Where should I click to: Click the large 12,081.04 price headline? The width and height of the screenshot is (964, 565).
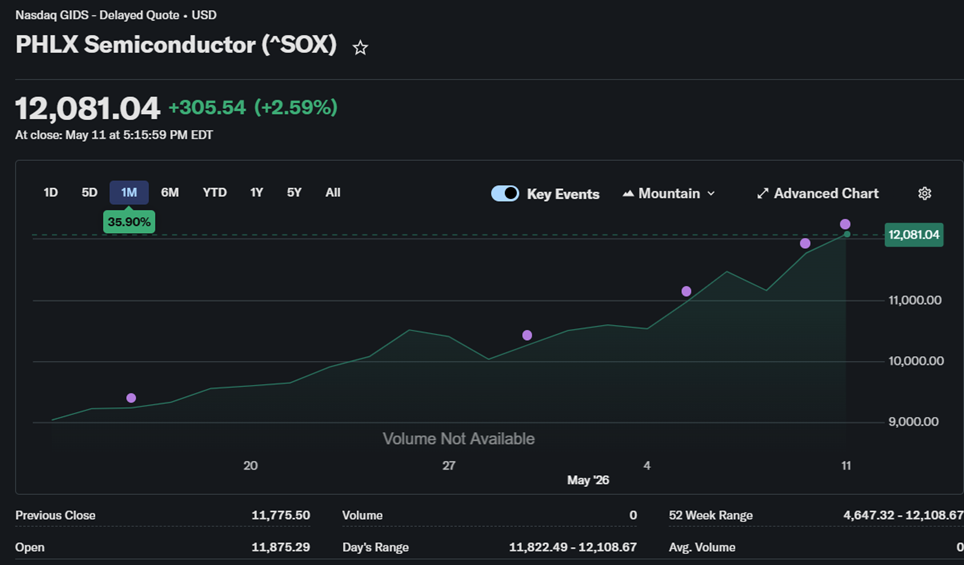(87, 109)
